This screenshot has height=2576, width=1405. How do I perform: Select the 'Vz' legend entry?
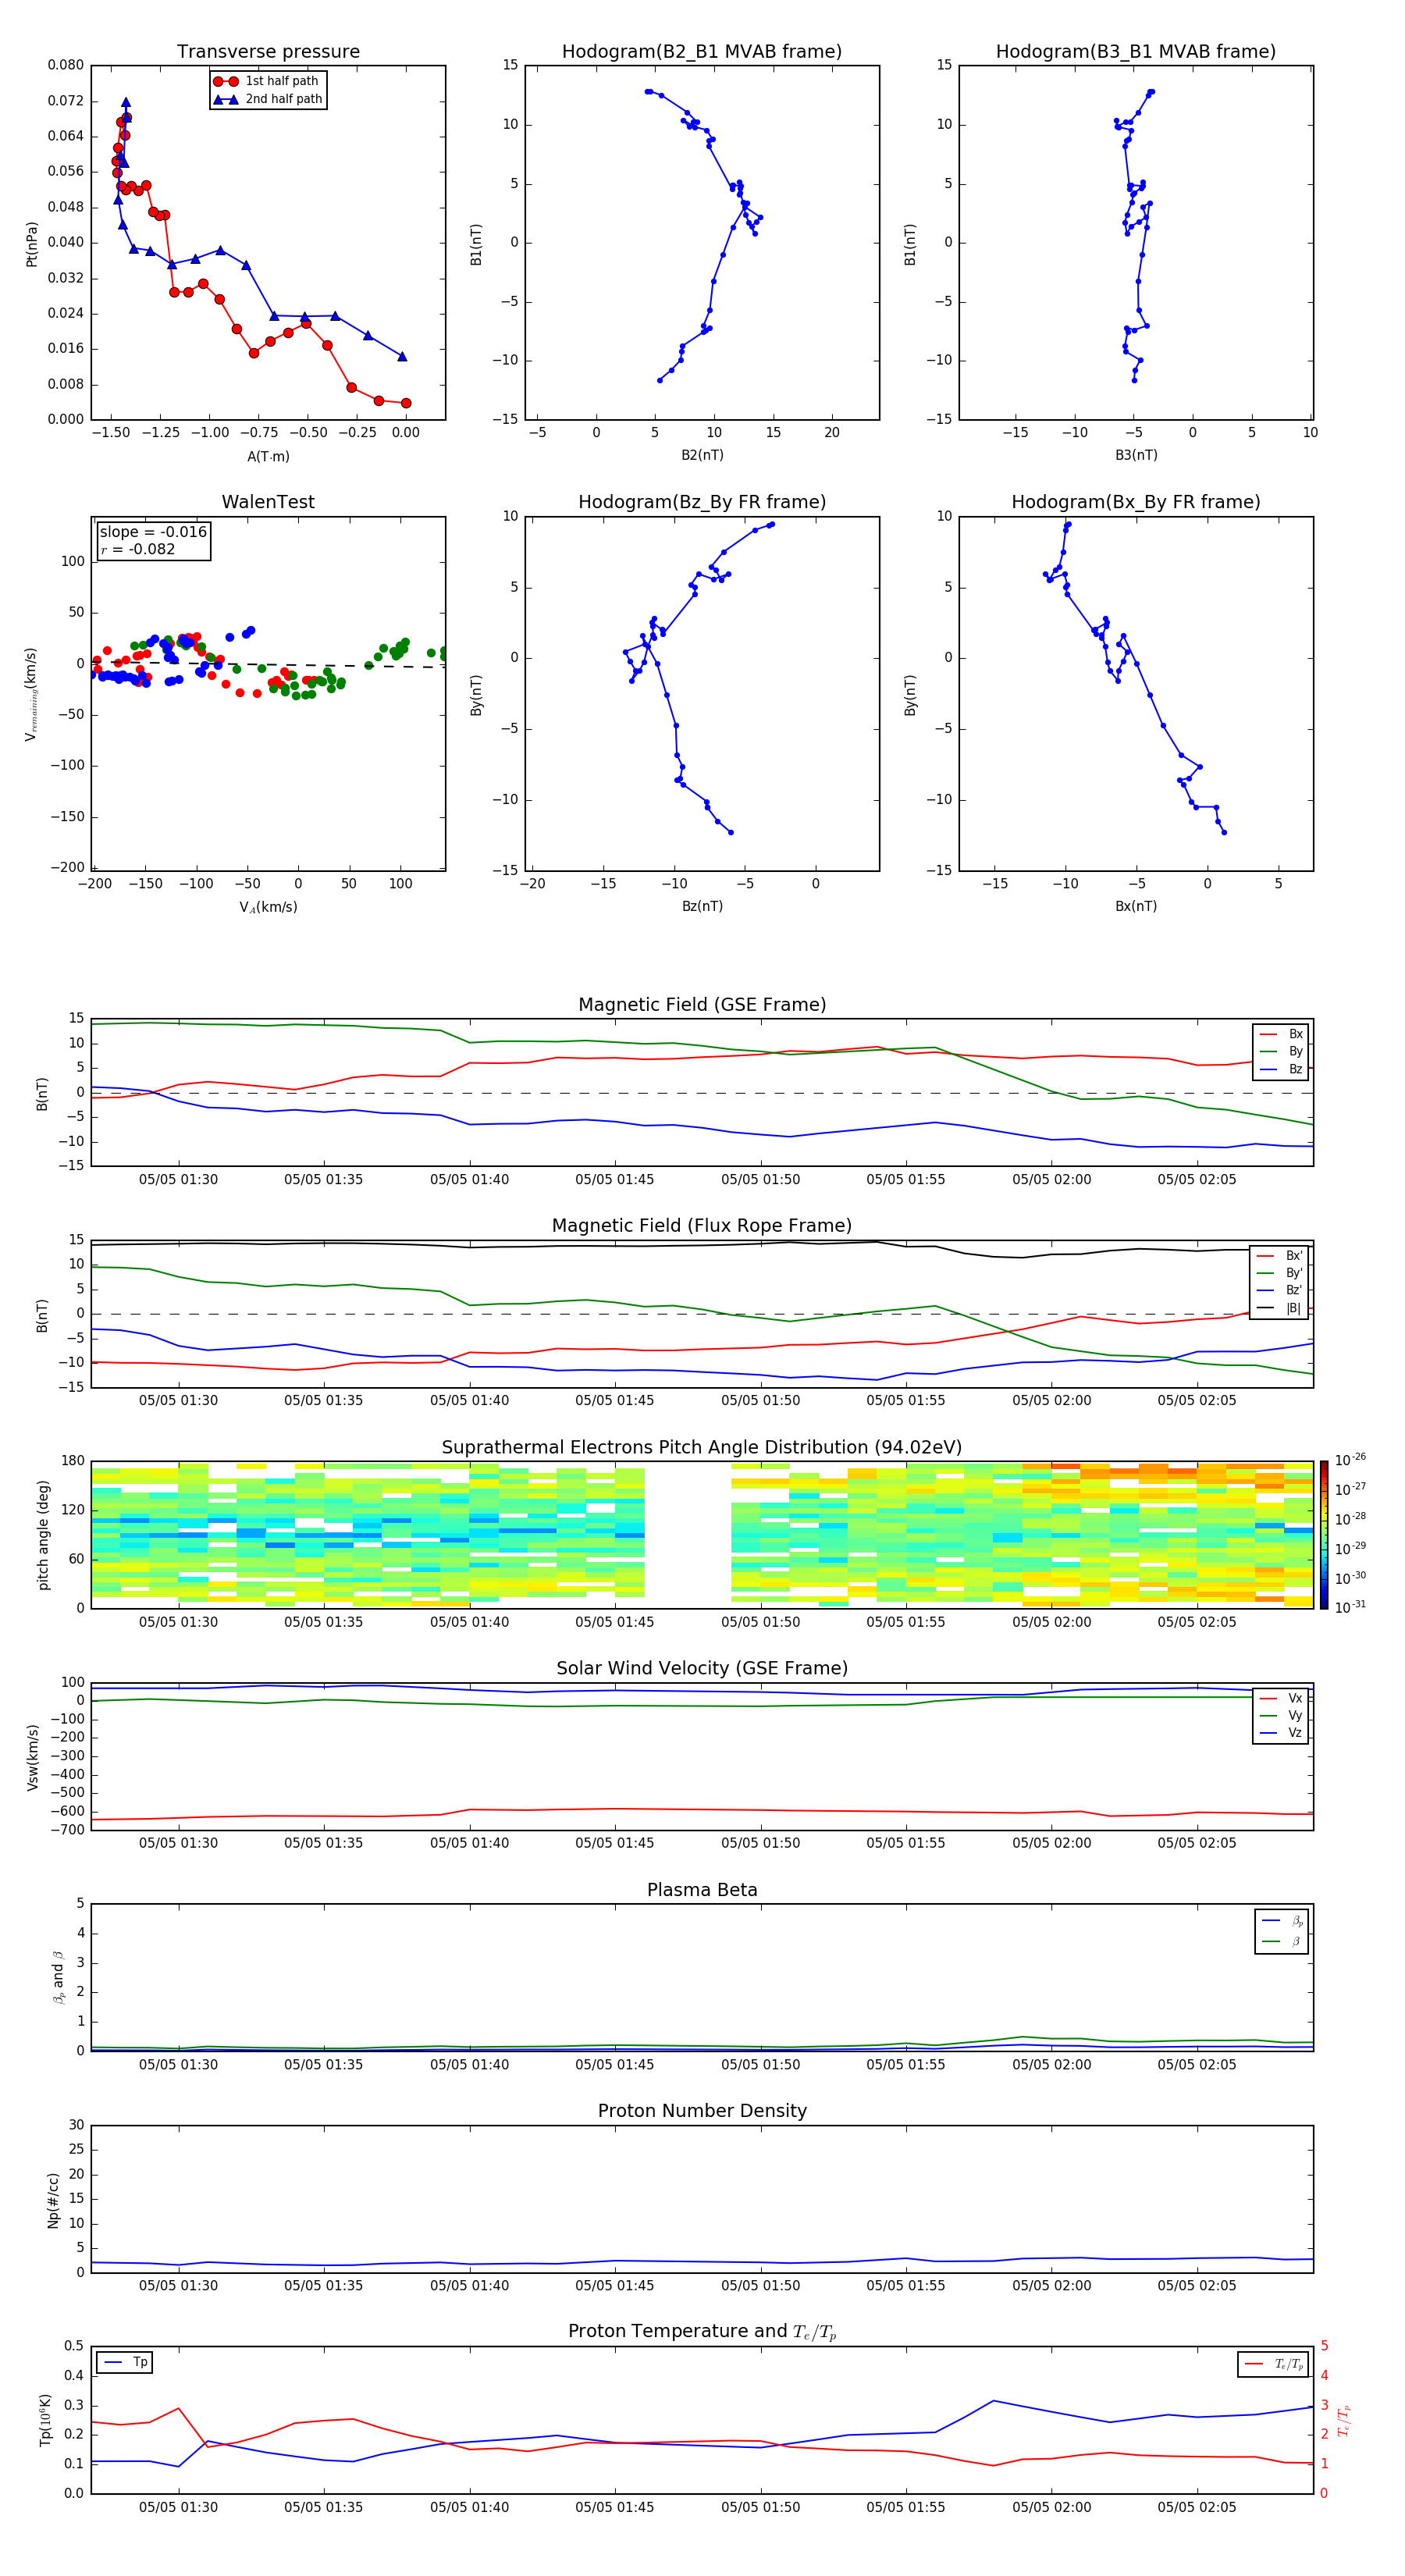1282,1733
